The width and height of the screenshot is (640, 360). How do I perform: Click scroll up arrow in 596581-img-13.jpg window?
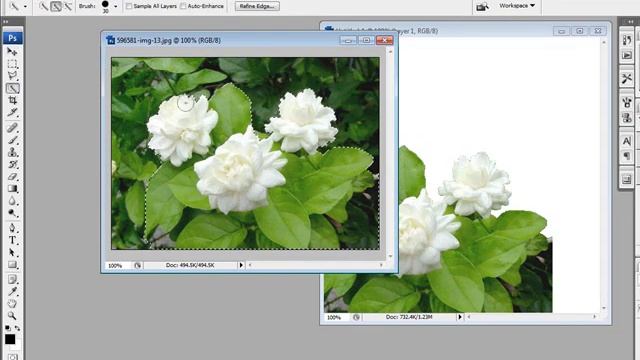point(391,52)
